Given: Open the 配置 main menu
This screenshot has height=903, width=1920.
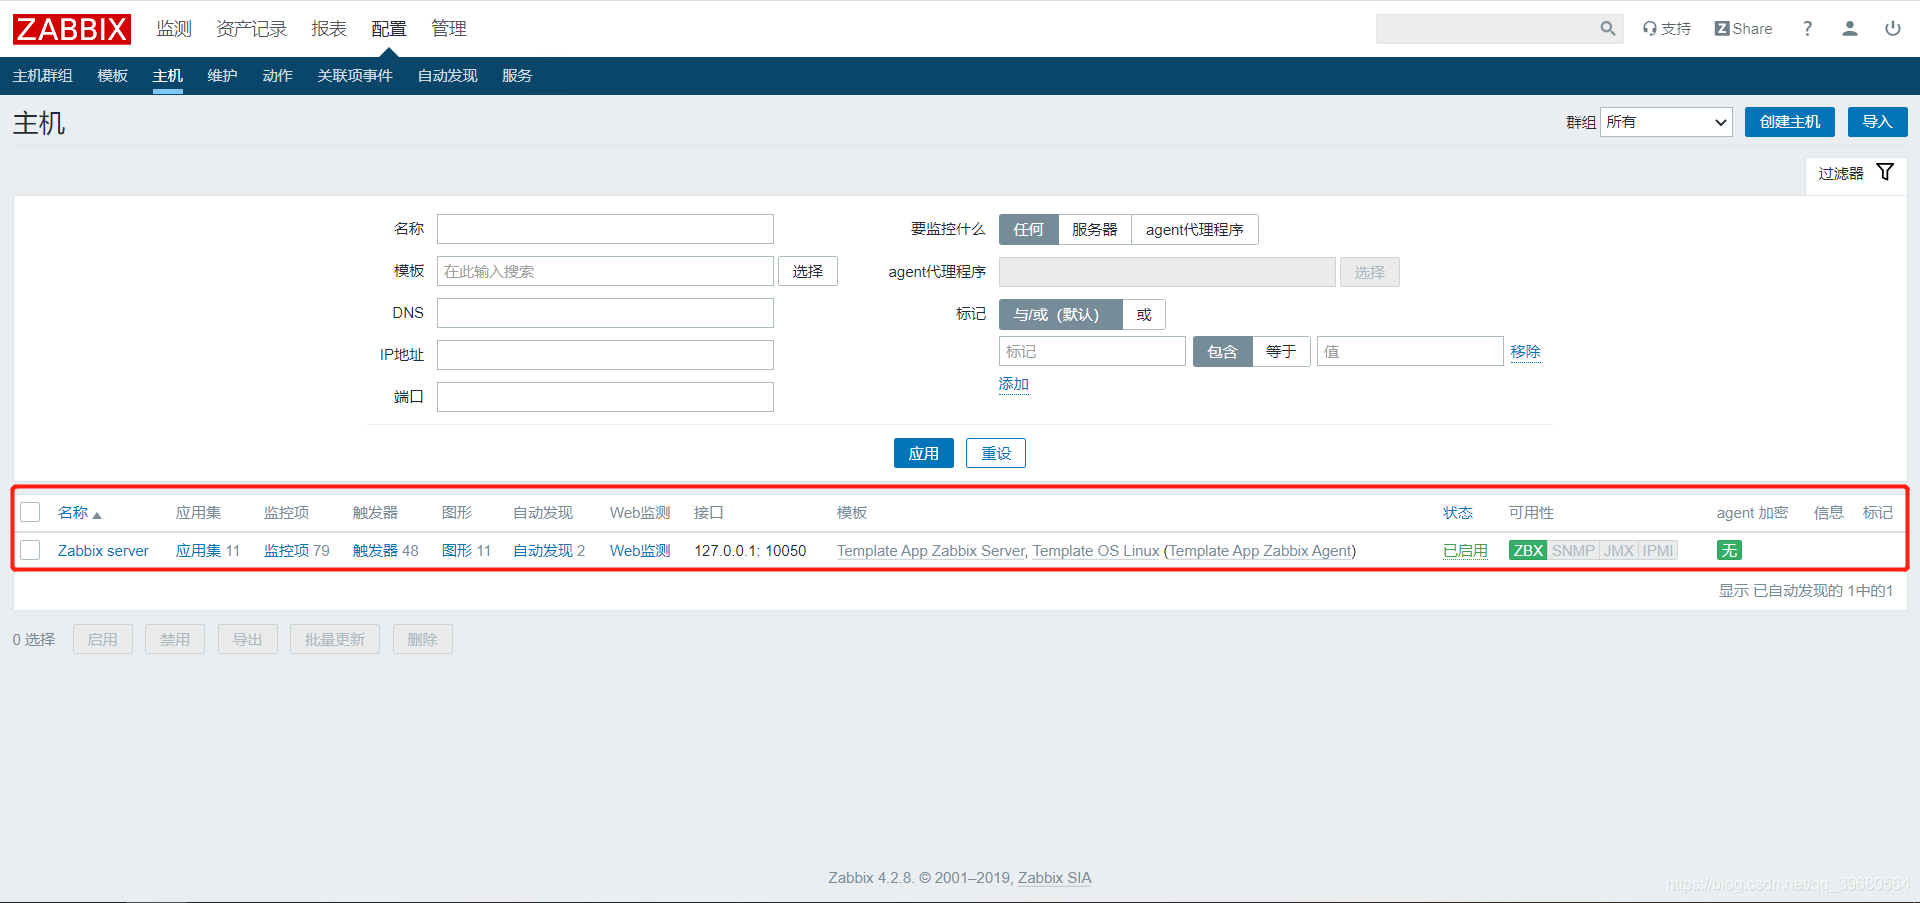Looking at the screenshot, I should click(389, 29).
